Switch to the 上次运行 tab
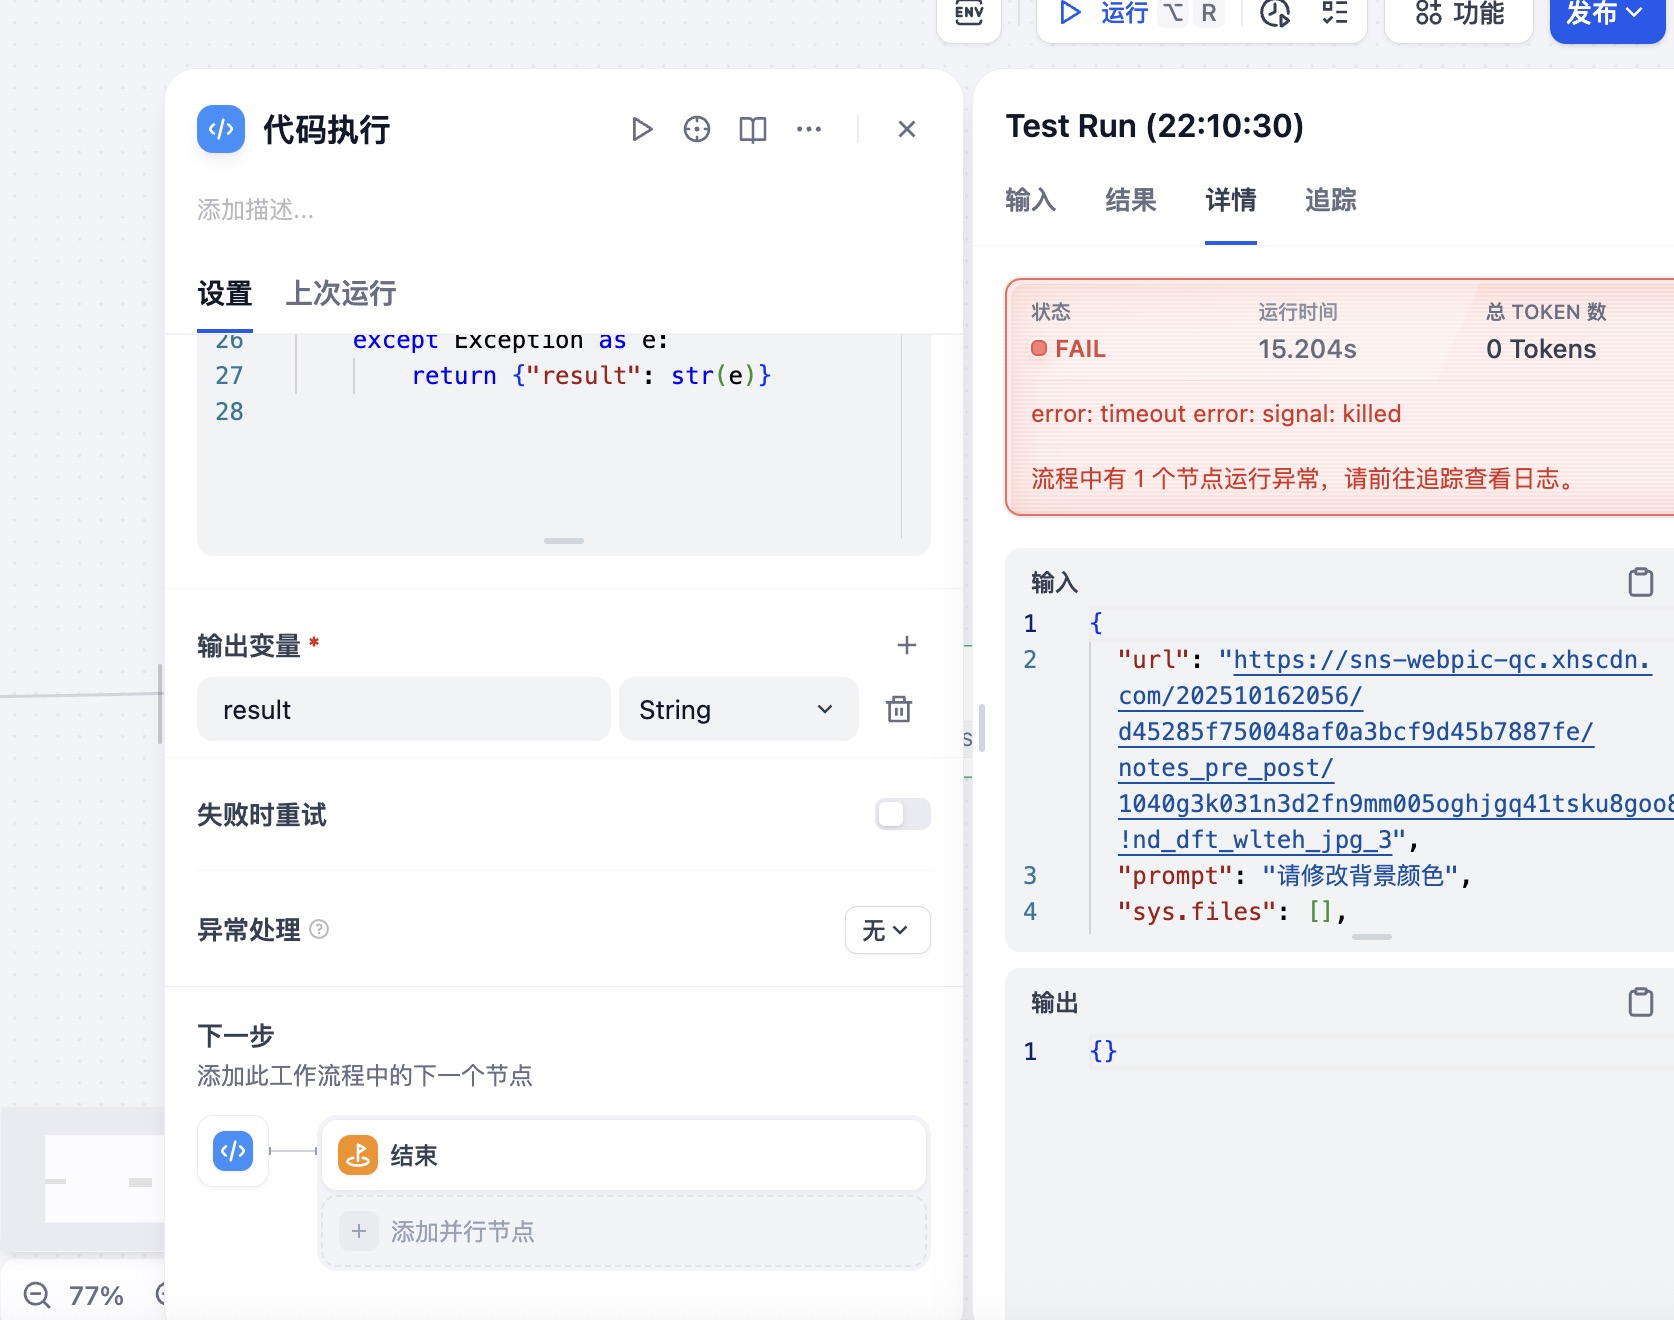The width and height of the screenshot is (1674, 1320). (x=340, y=293)
